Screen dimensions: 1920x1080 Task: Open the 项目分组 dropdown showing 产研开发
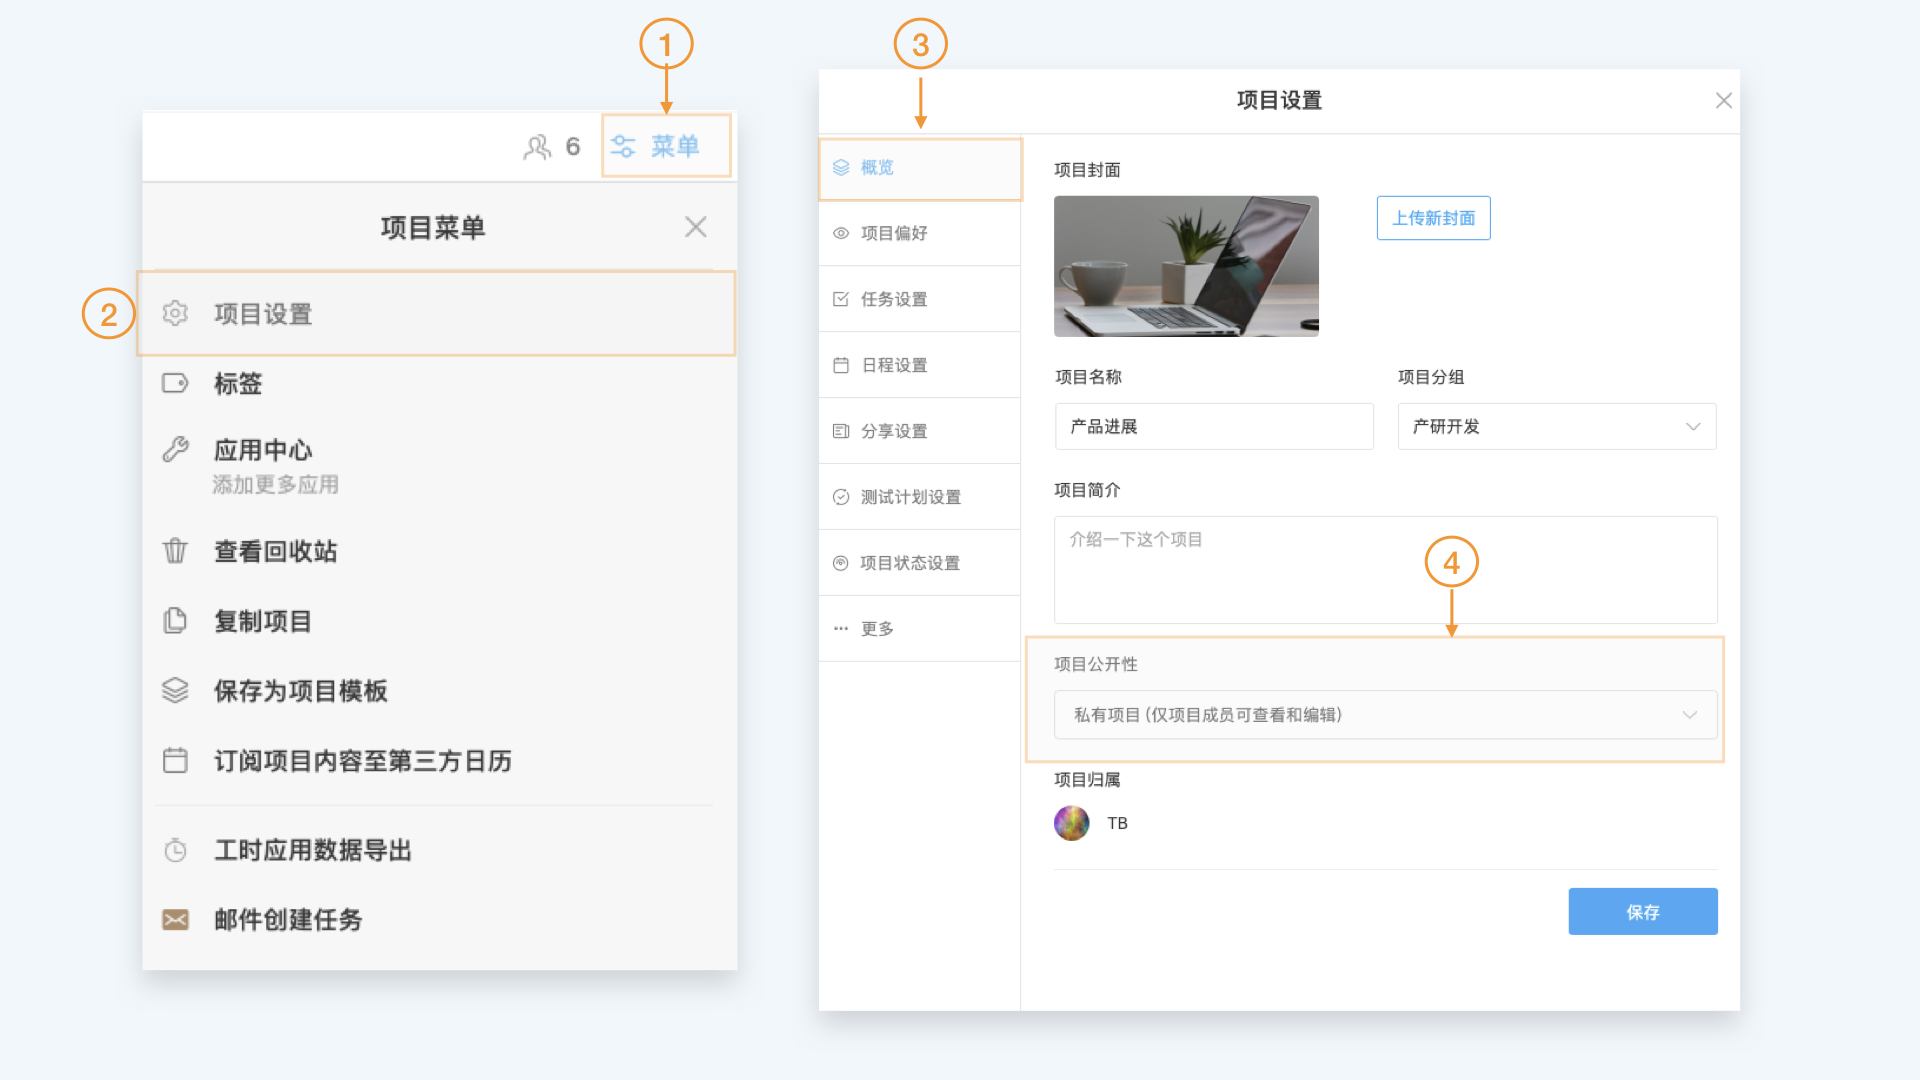pos(1557,427)
